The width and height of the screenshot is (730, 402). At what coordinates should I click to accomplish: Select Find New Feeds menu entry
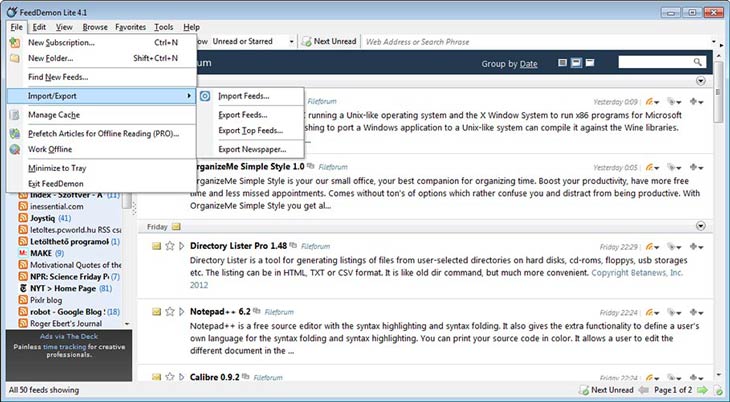click(x=101, y=77)
